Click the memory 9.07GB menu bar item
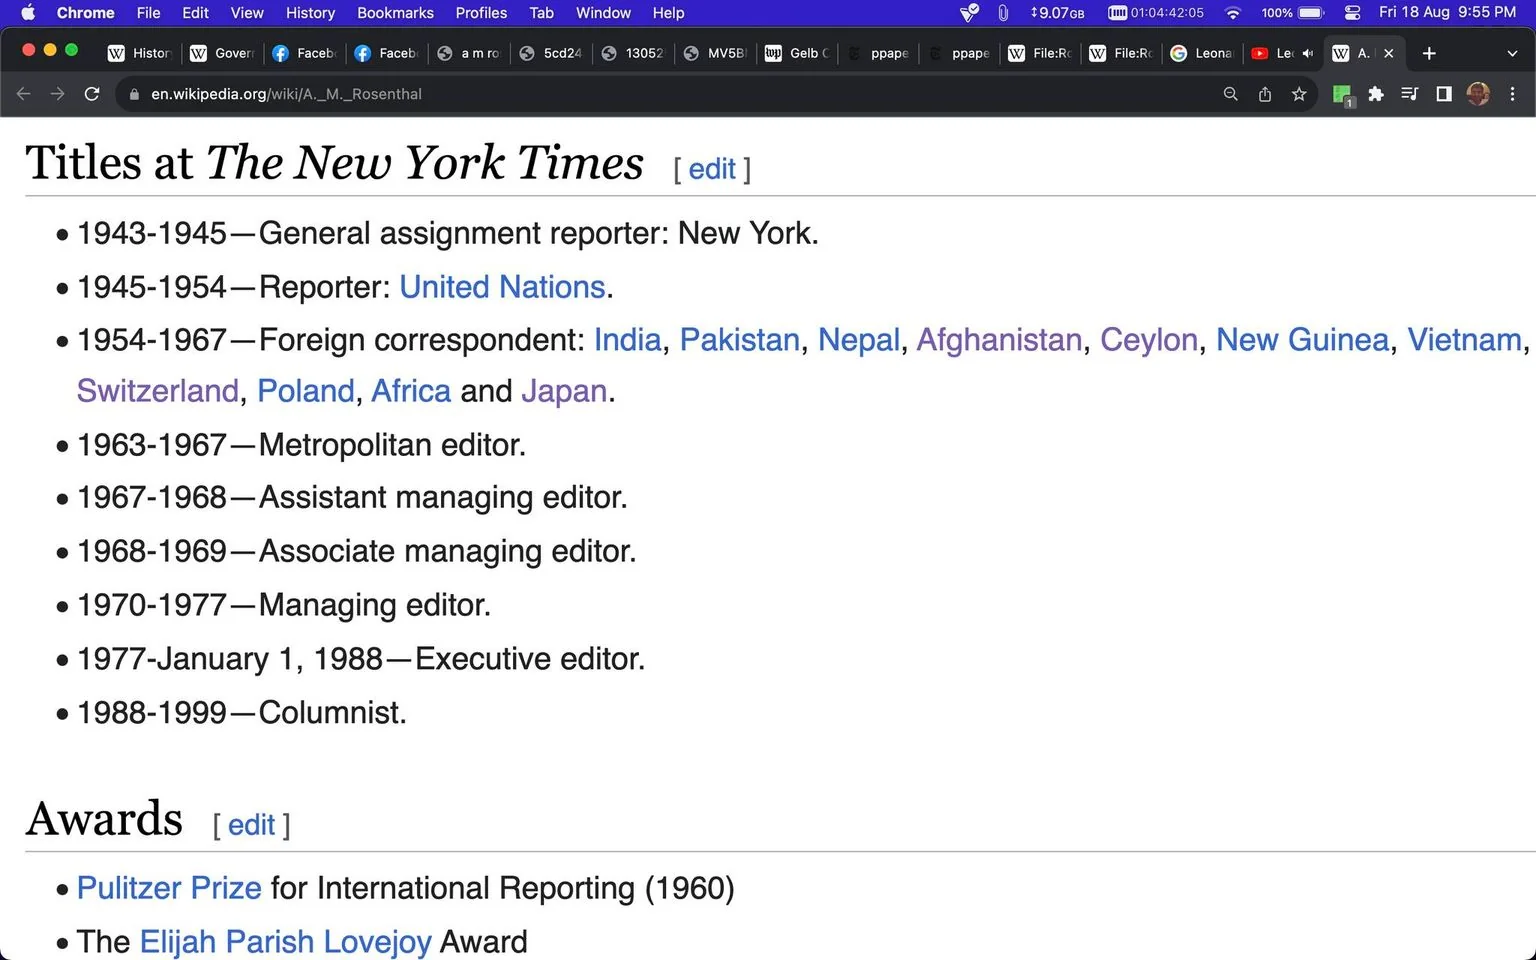1536x960 pixels. (x=1057, y=12)
